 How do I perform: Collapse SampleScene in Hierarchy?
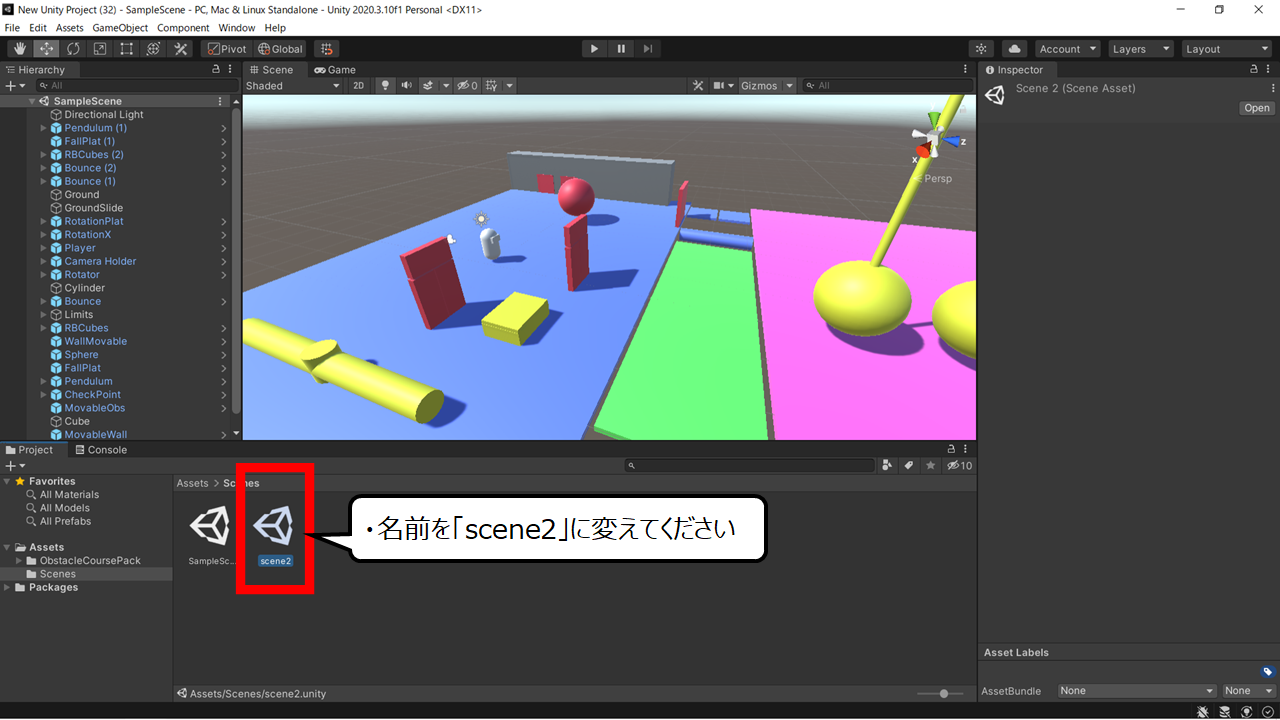(31, 101)
